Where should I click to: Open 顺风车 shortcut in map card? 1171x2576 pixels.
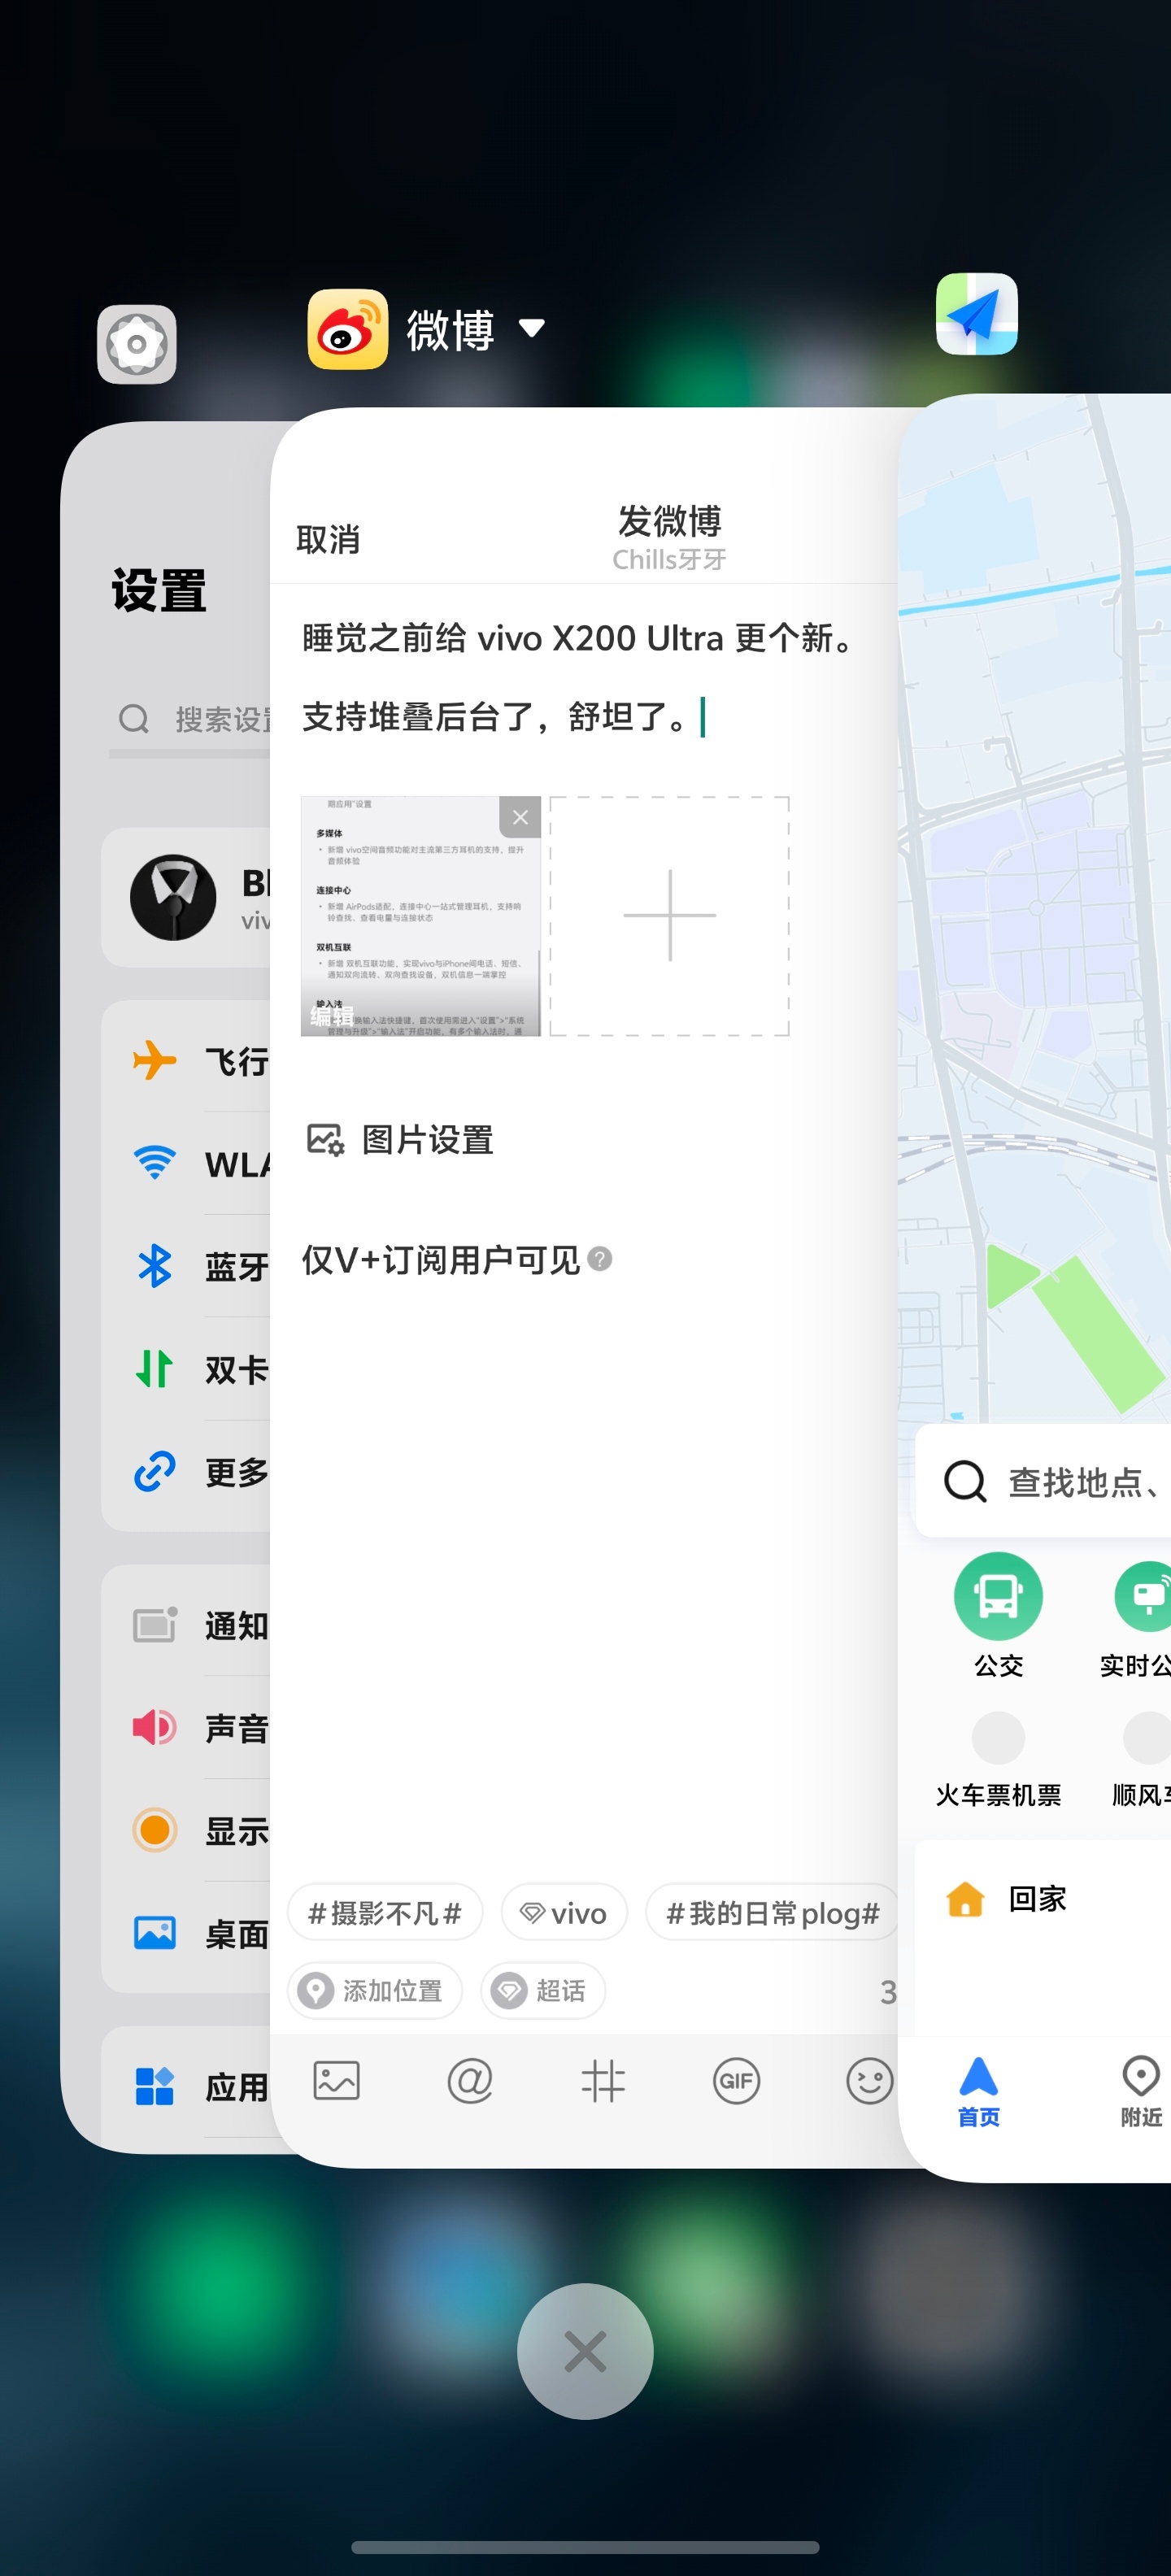coord(1142,1760)
